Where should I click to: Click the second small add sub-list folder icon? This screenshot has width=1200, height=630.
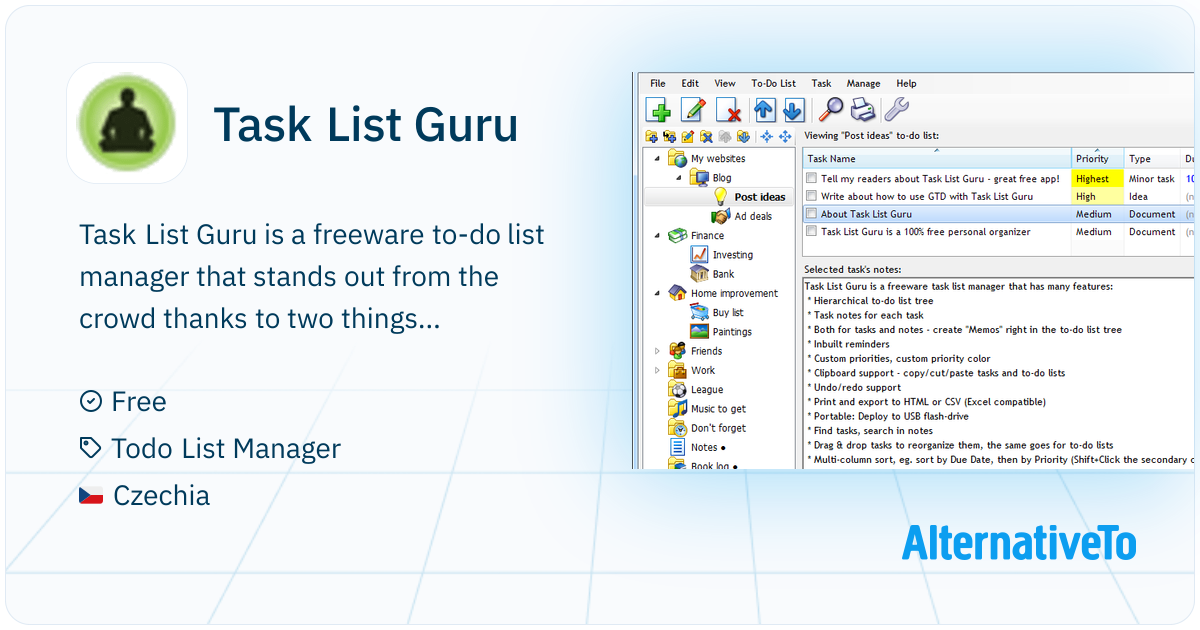[x=670, y=136]
